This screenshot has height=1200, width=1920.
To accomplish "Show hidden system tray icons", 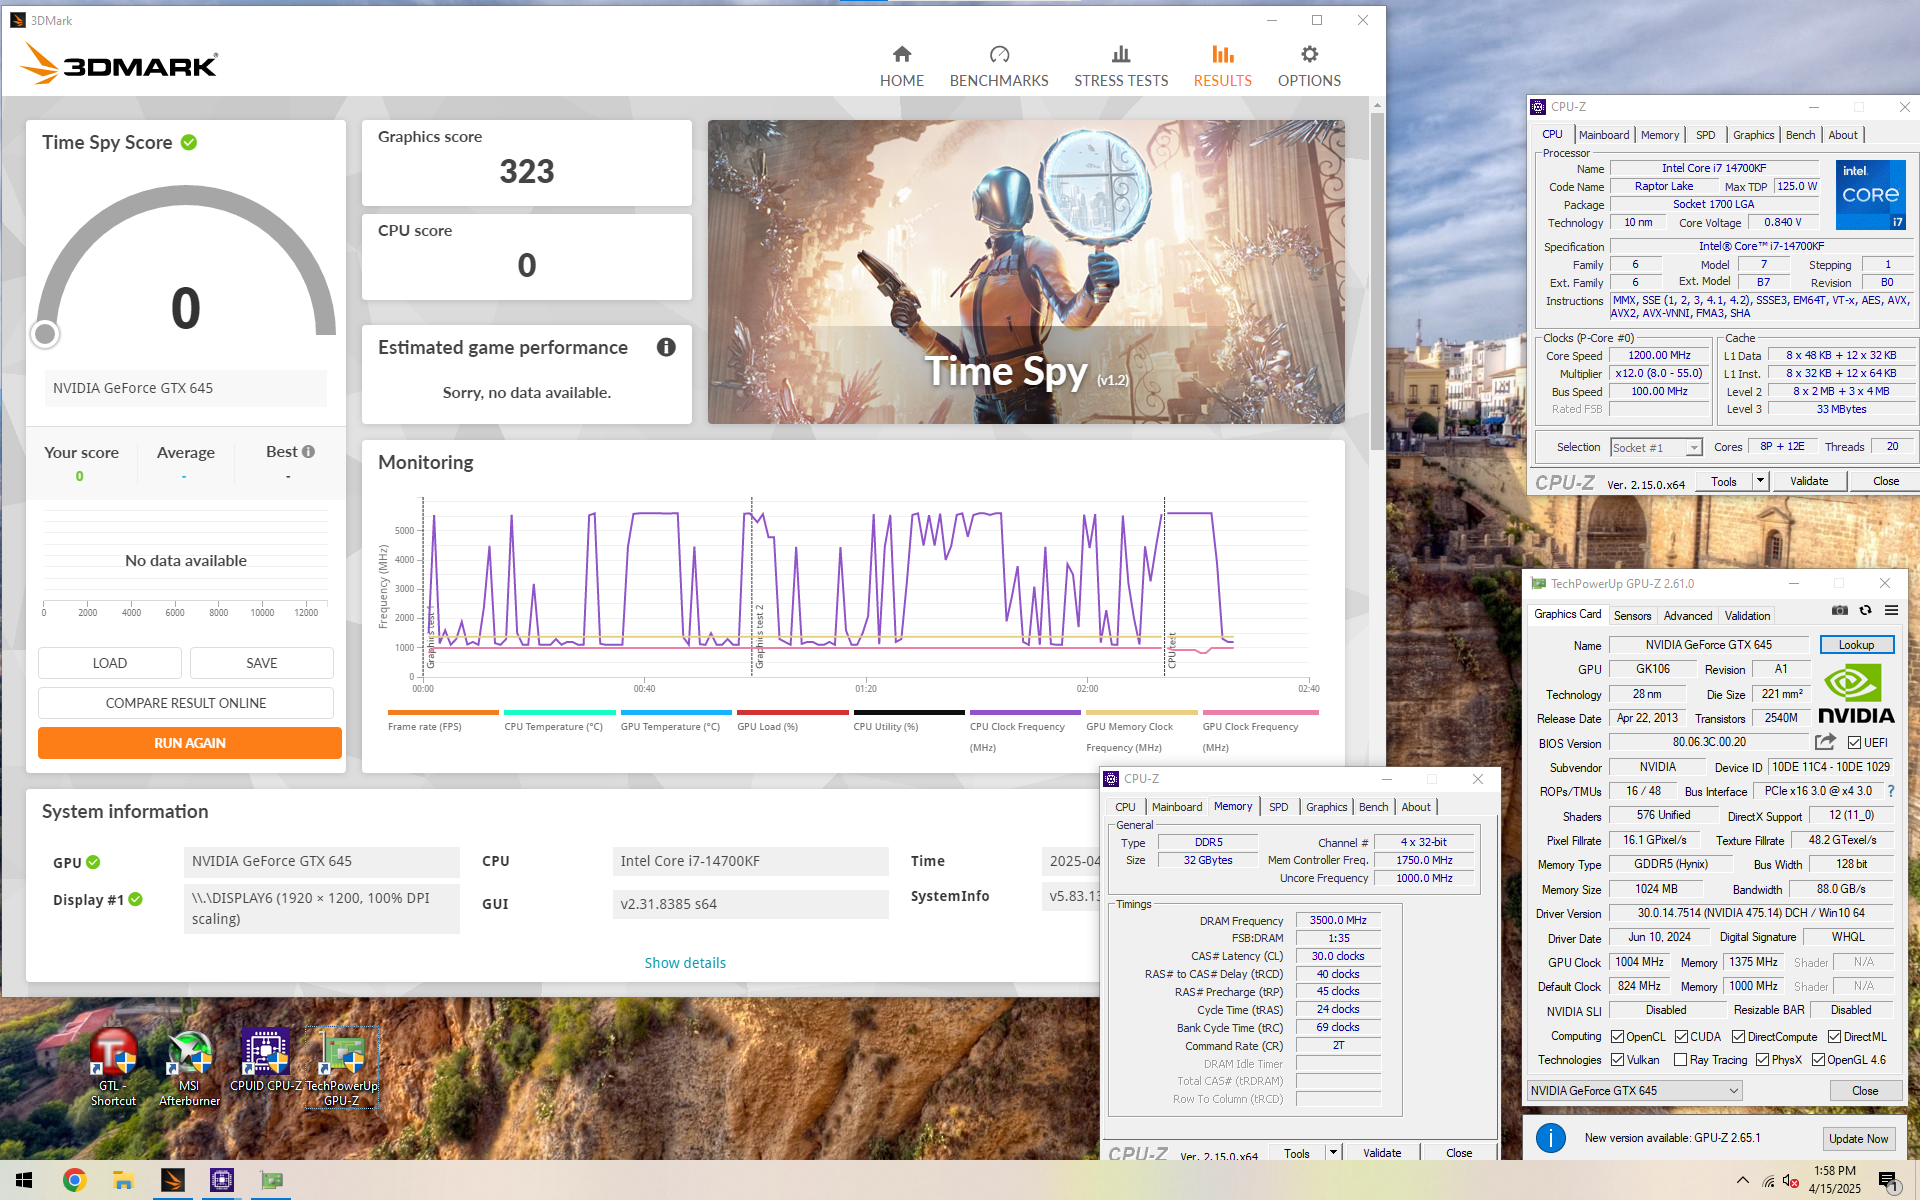I will tap(1742, 1180).
